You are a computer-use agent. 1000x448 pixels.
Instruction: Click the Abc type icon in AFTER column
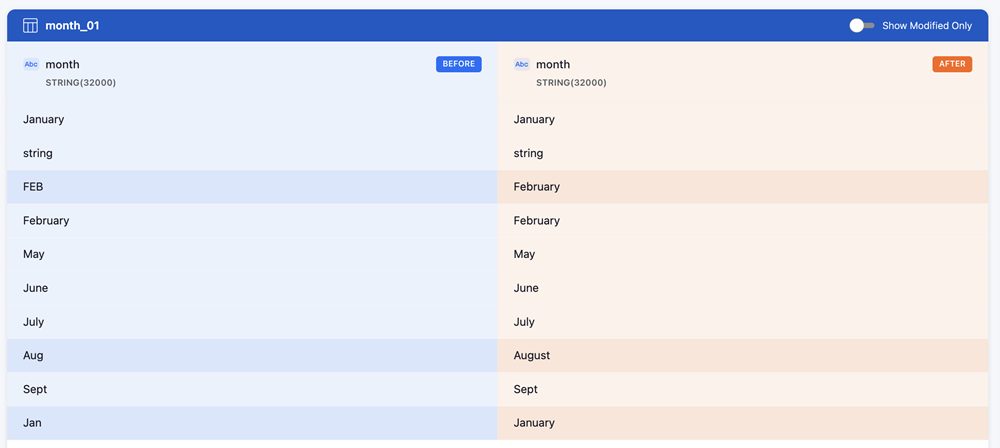522,64
